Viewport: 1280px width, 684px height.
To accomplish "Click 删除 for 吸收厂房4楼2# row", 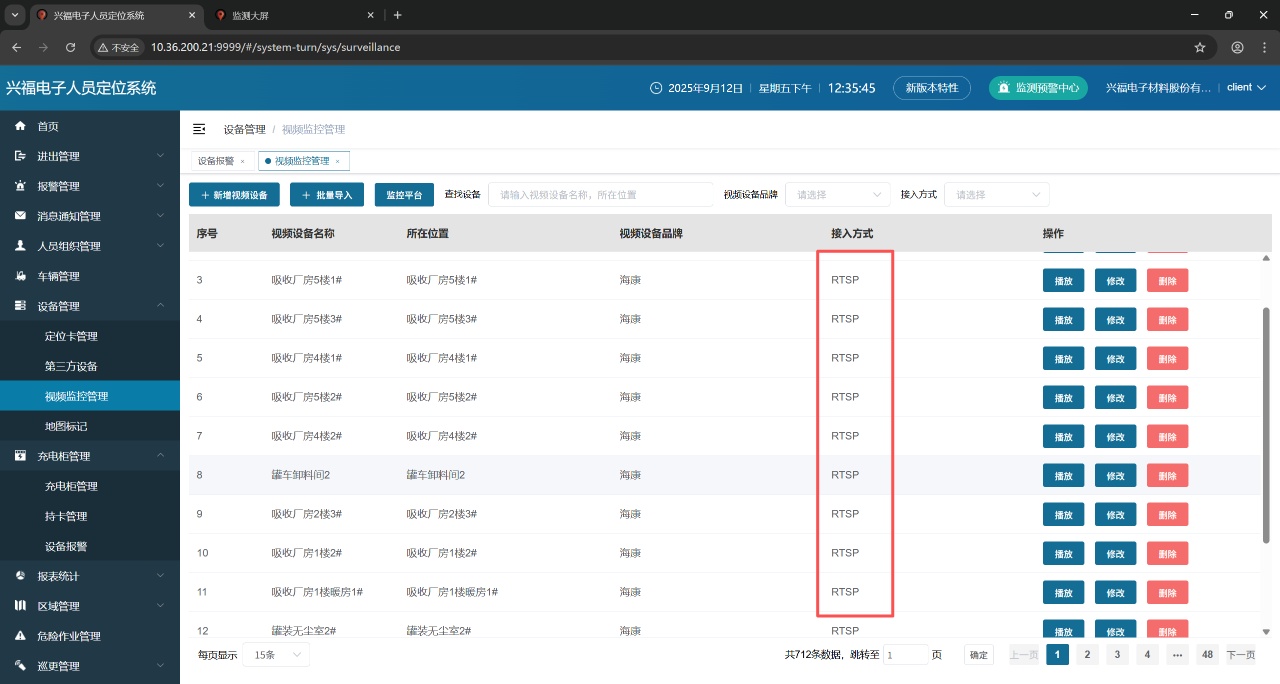I will (x=1168, y=436).
